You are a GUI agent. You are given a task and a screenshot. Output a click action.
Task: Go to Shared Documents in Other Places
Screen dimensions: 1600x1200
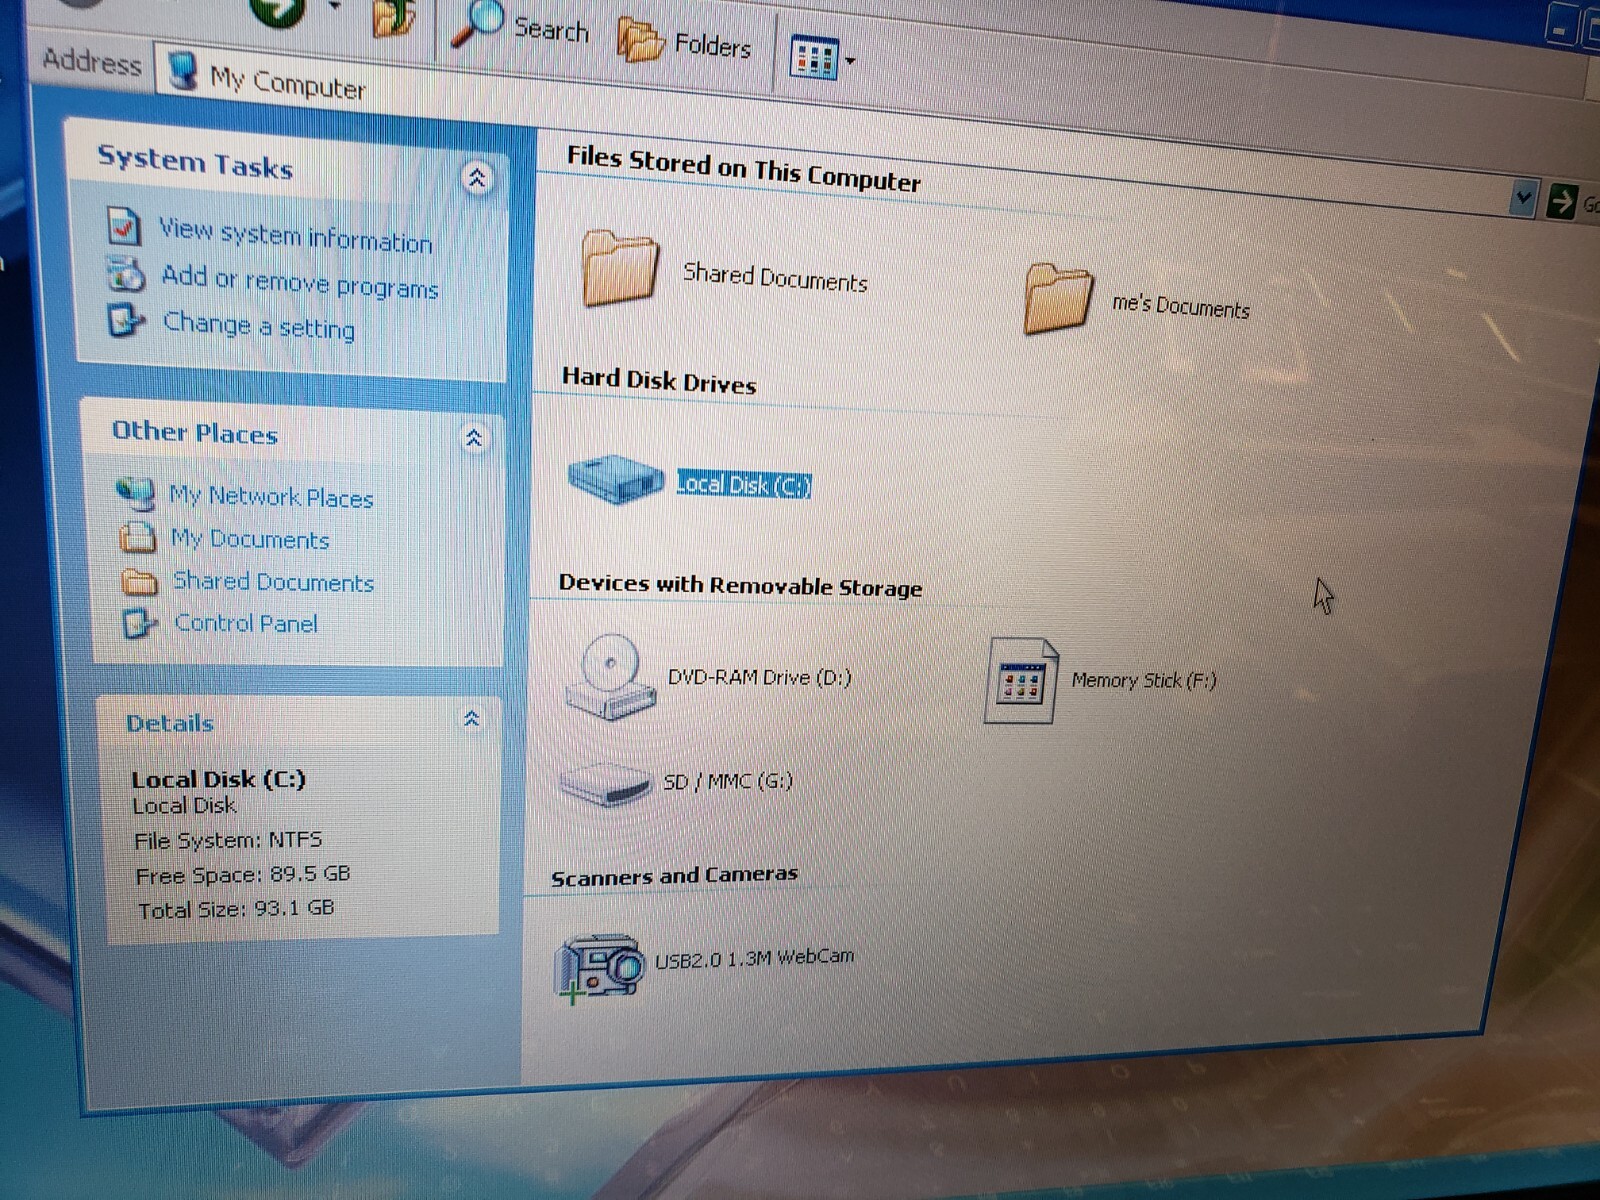pyautogui.click(x=274, y=582)
